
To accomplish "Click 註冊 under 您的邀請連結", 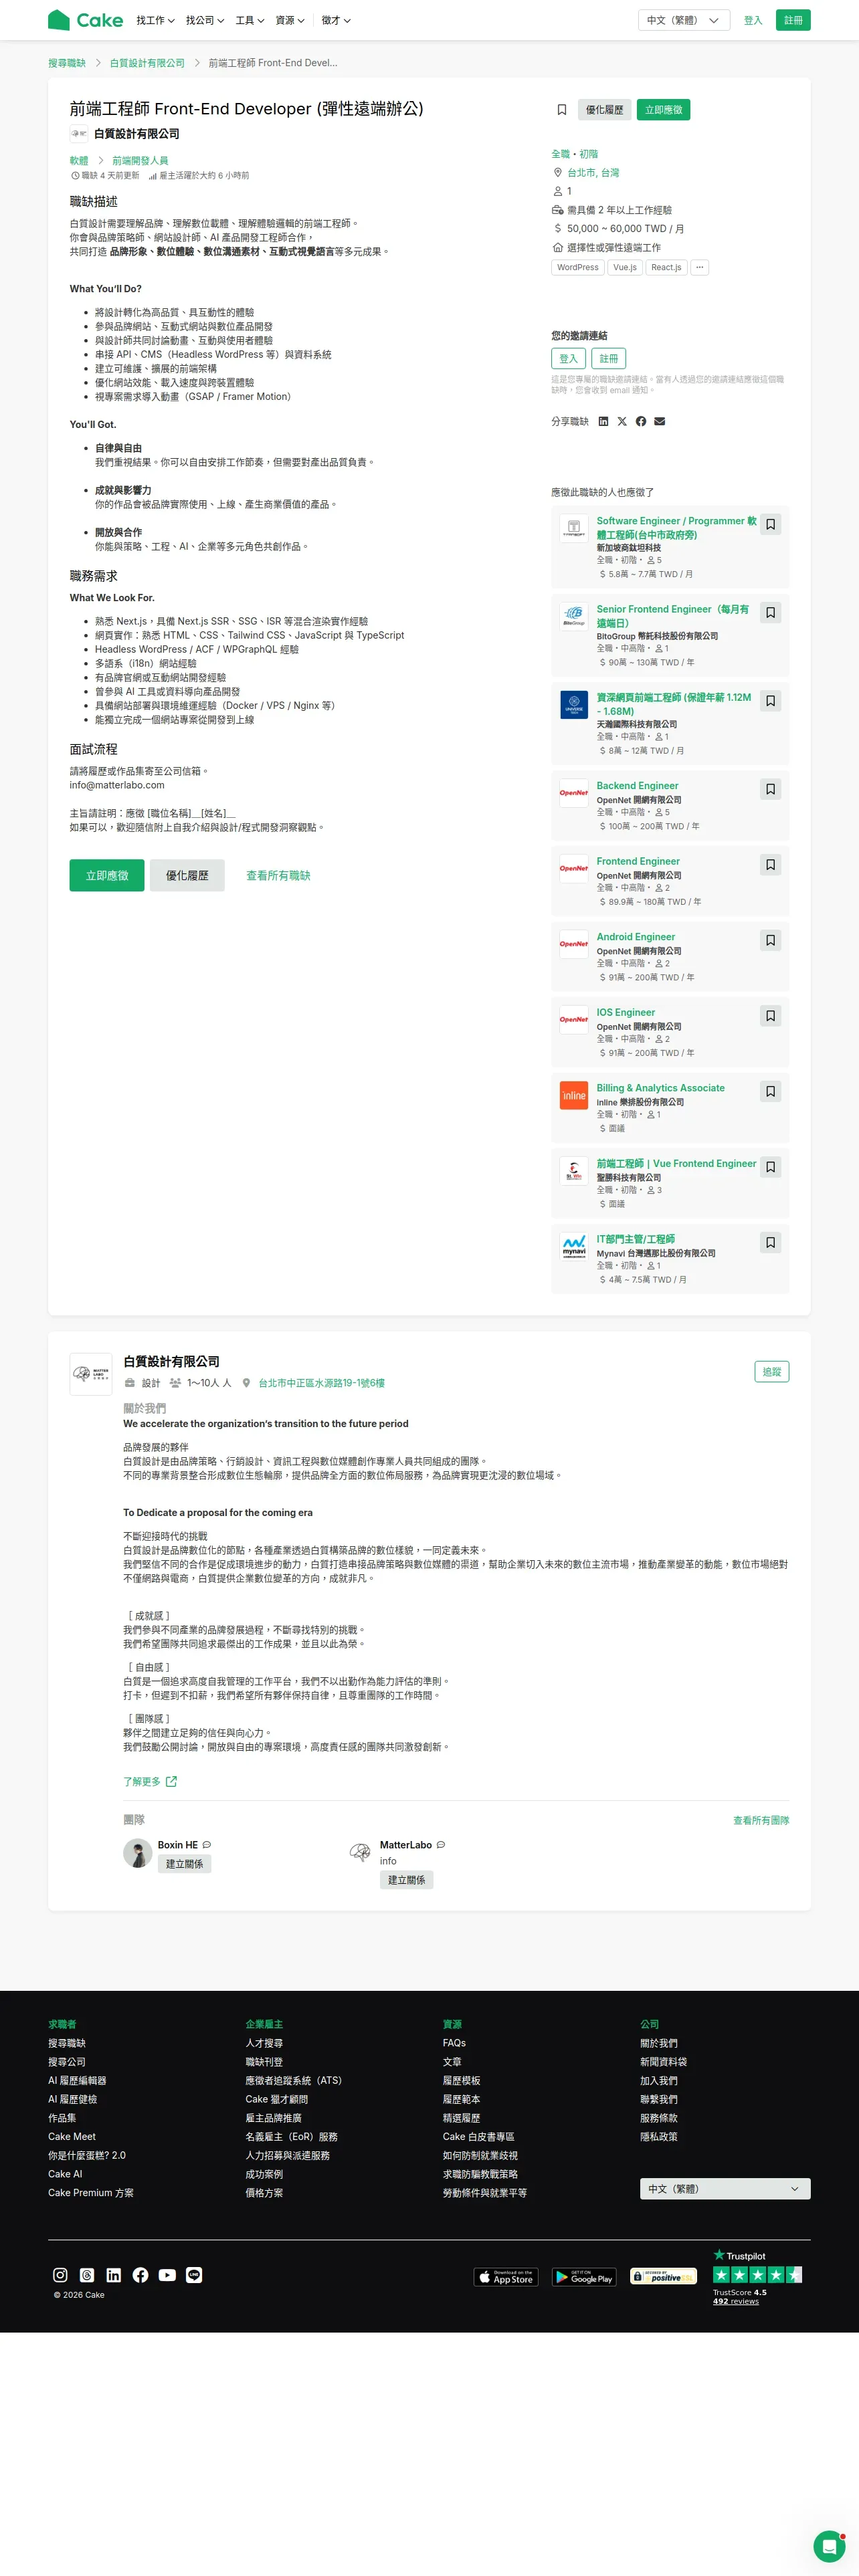I will point(609,358).
